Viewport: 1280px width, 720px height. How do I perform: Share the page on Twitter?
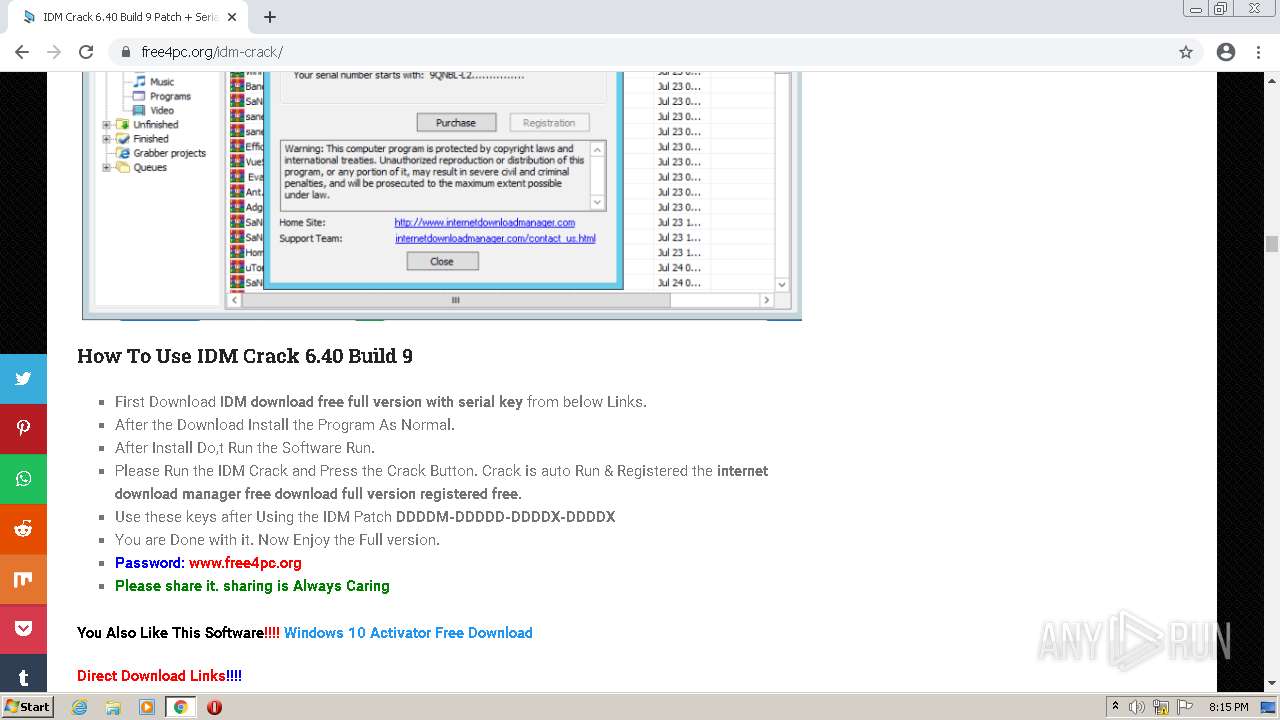click(x=23, y=379)
